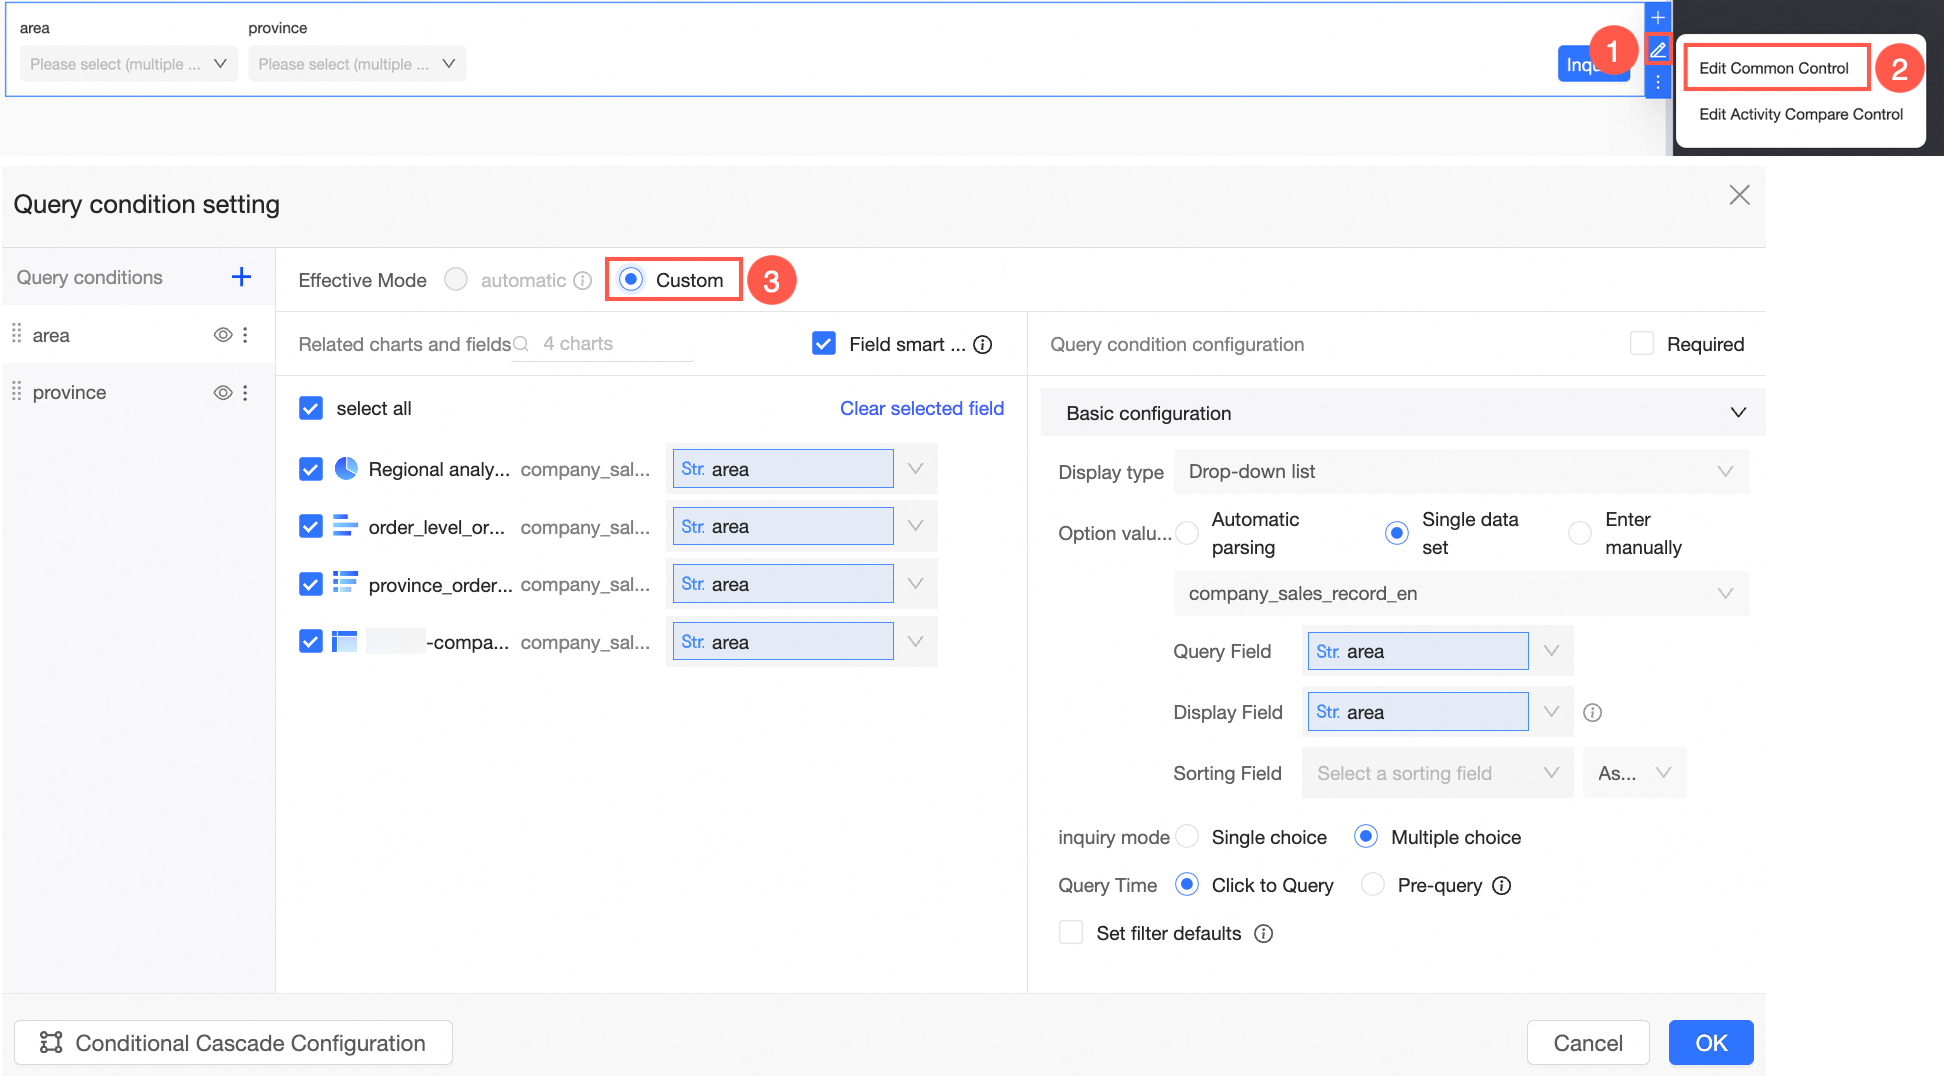Click info icon next to Display Field
The width and height of the screenshot is (1948, 1076).
point(1593,712)
